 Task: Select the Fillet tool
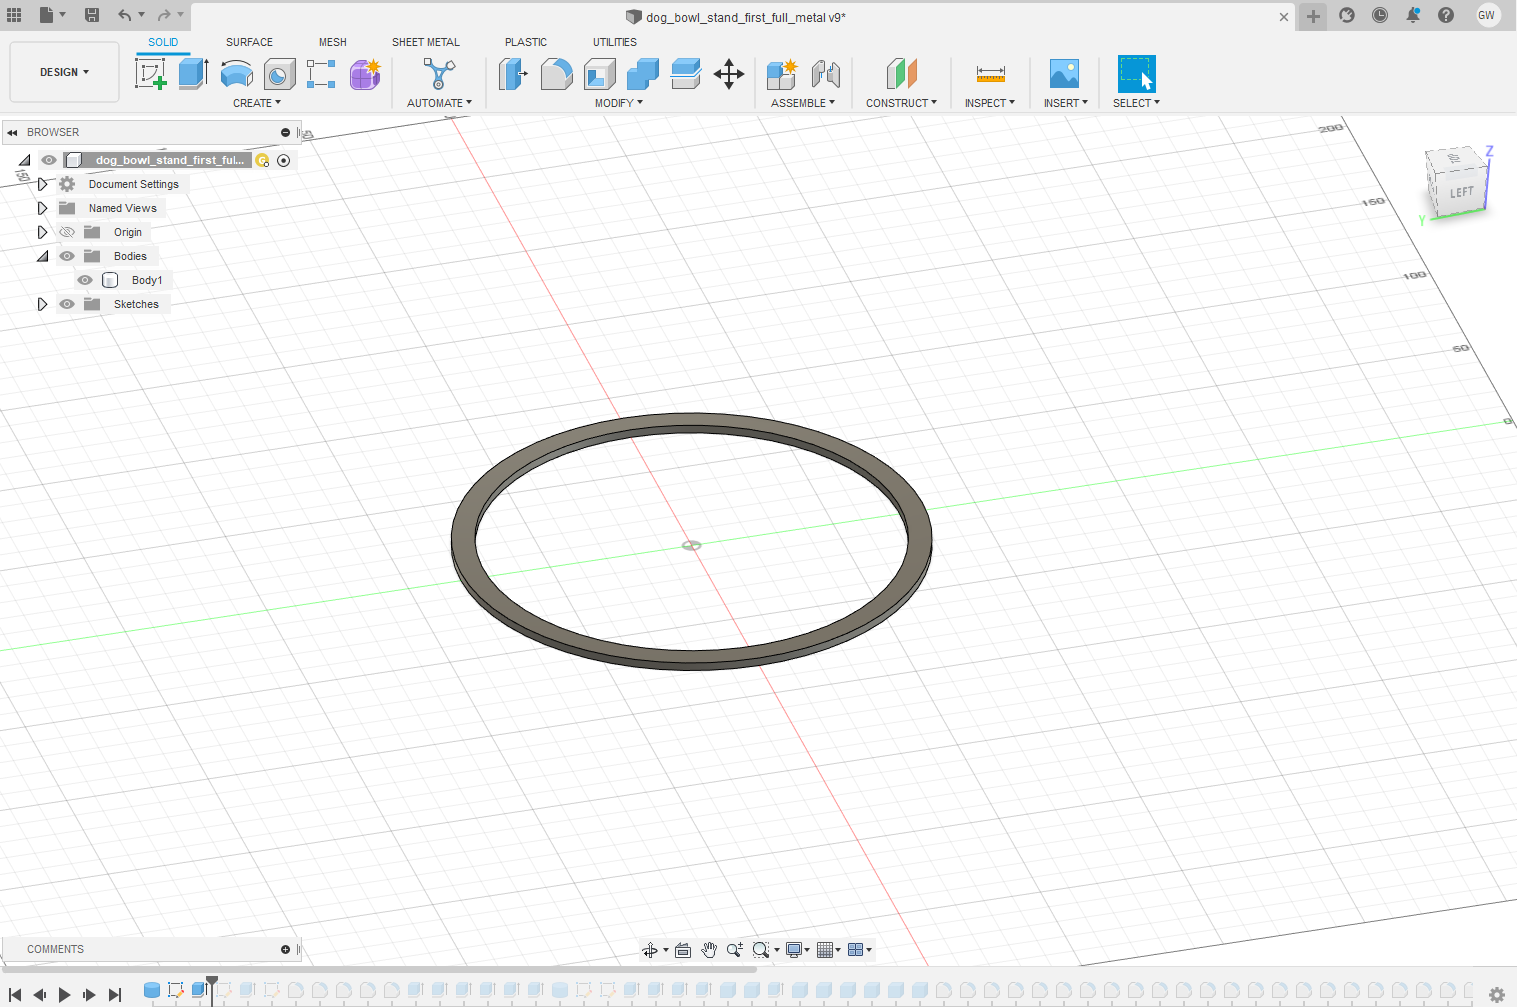coord(556,74)
